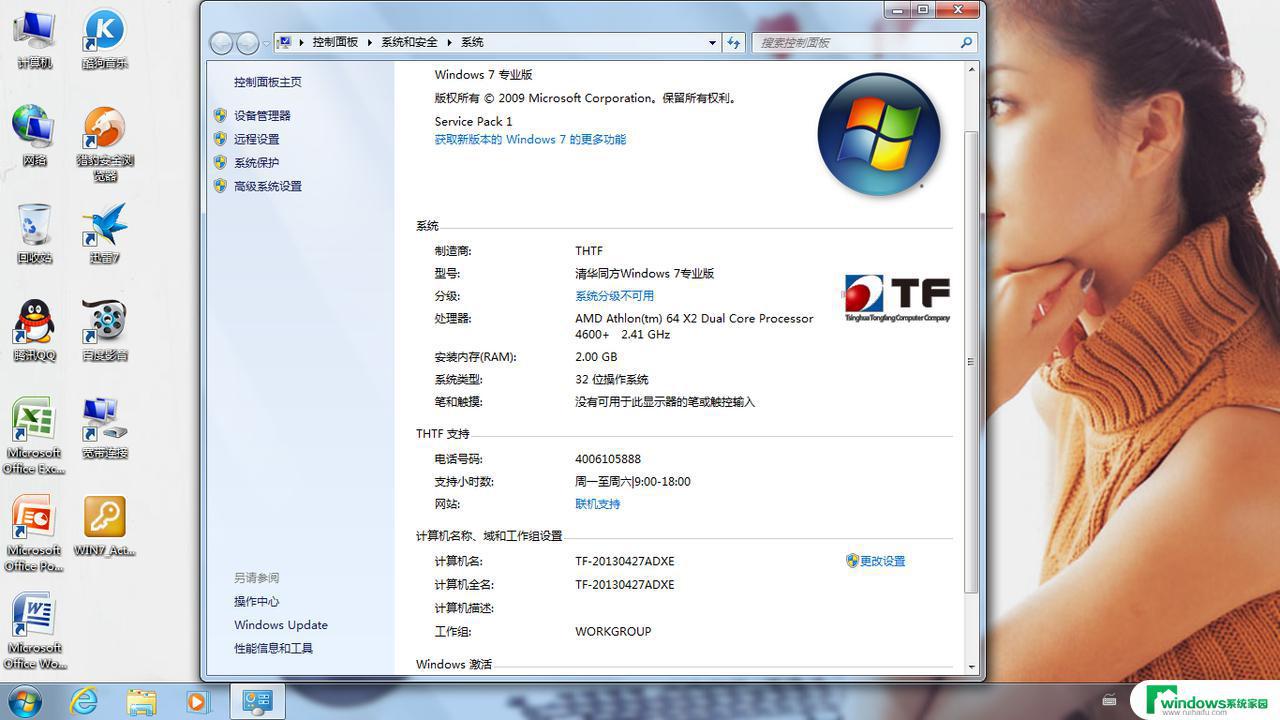Select the 32 位操作系统 system type value

point(612,380)
